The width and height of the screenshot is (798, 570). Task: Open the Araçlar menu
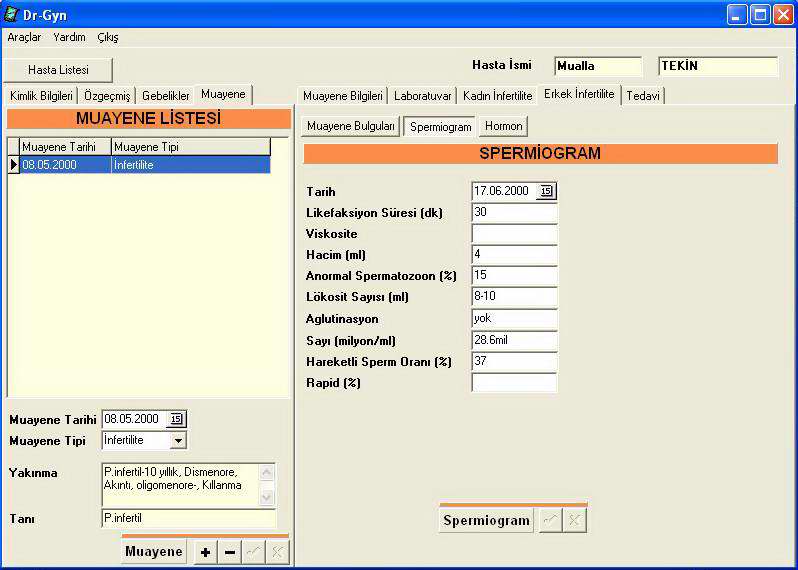(24, 37)
